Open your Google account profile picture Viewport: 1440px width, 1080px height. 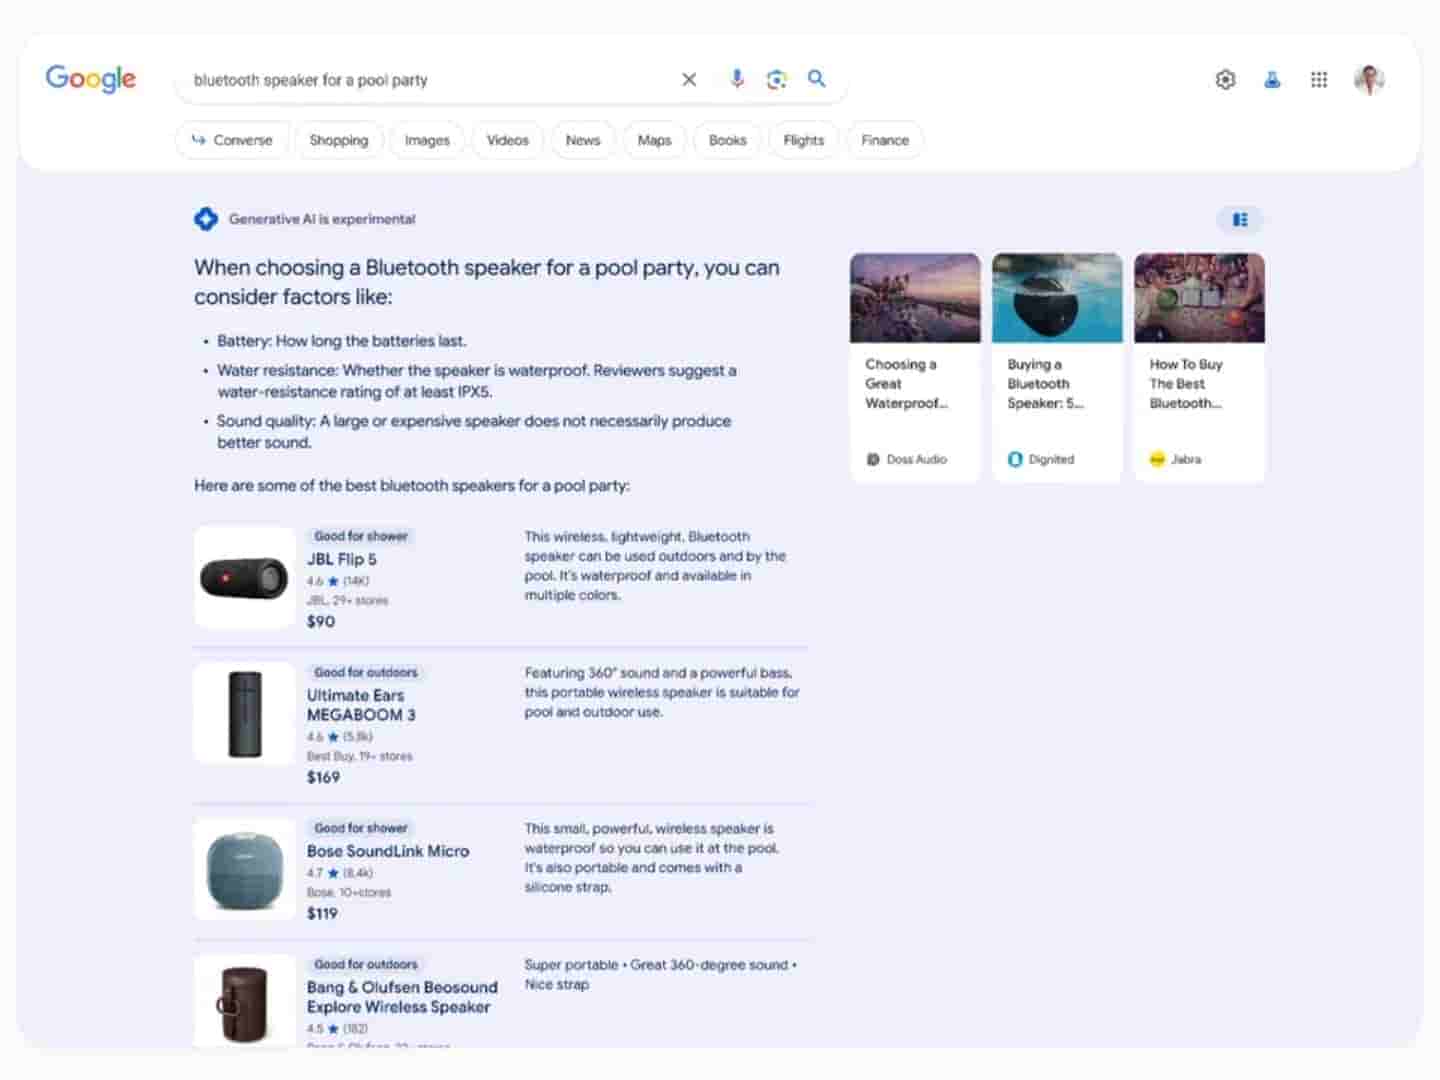click(x=1369, y=79)
